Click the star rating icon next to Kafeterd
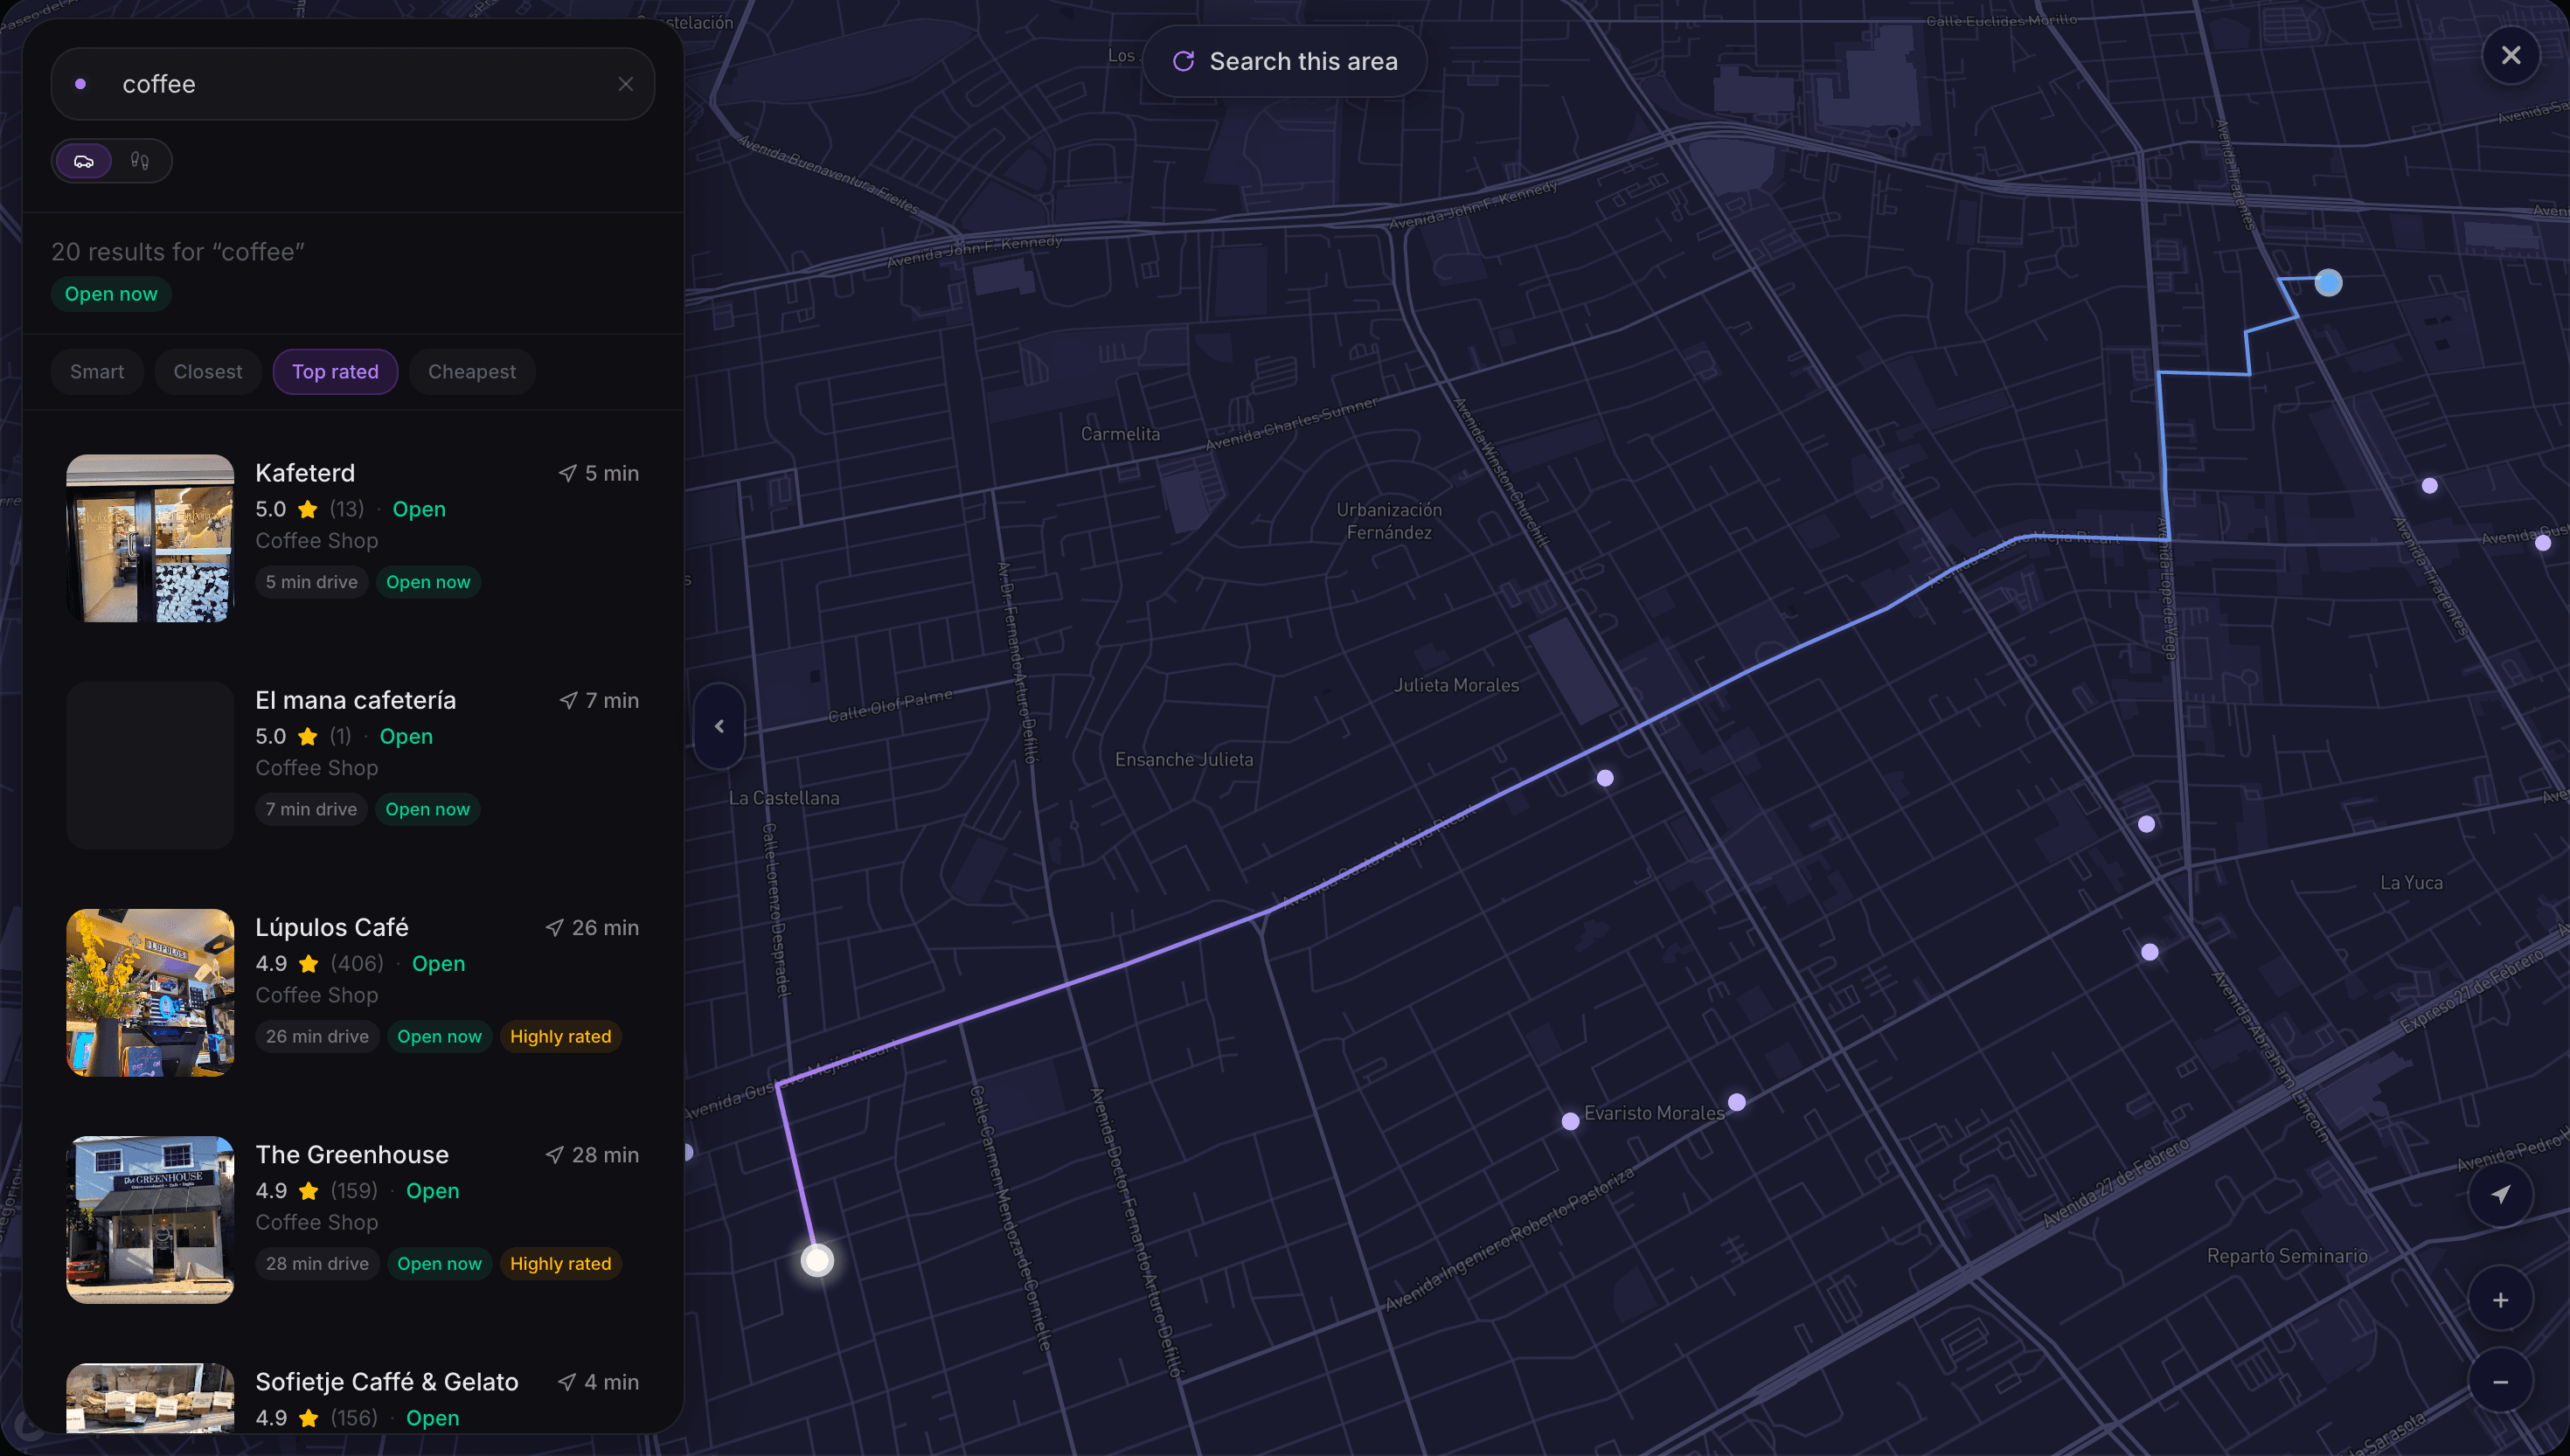2570x1456 pixels. (306, 509)
